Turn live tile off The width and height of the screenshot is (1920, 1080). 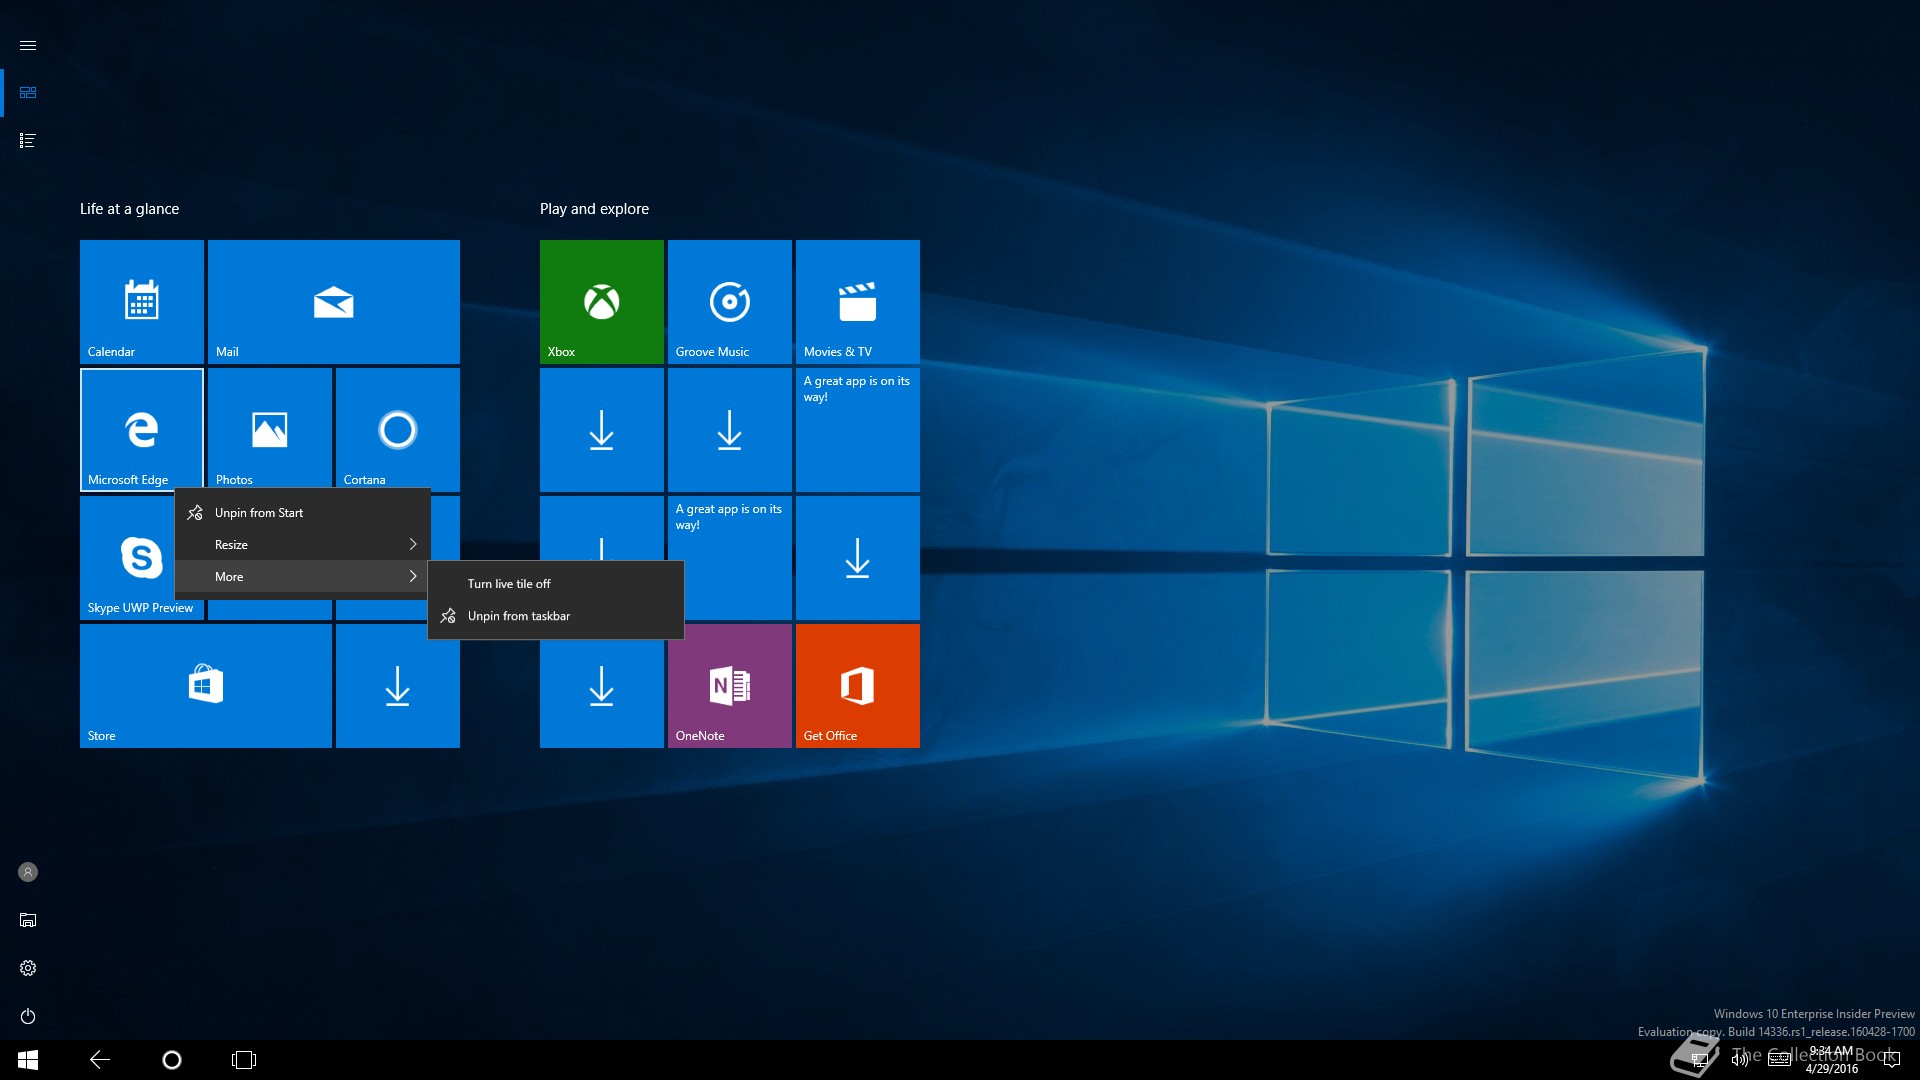[x=556, y=584]
